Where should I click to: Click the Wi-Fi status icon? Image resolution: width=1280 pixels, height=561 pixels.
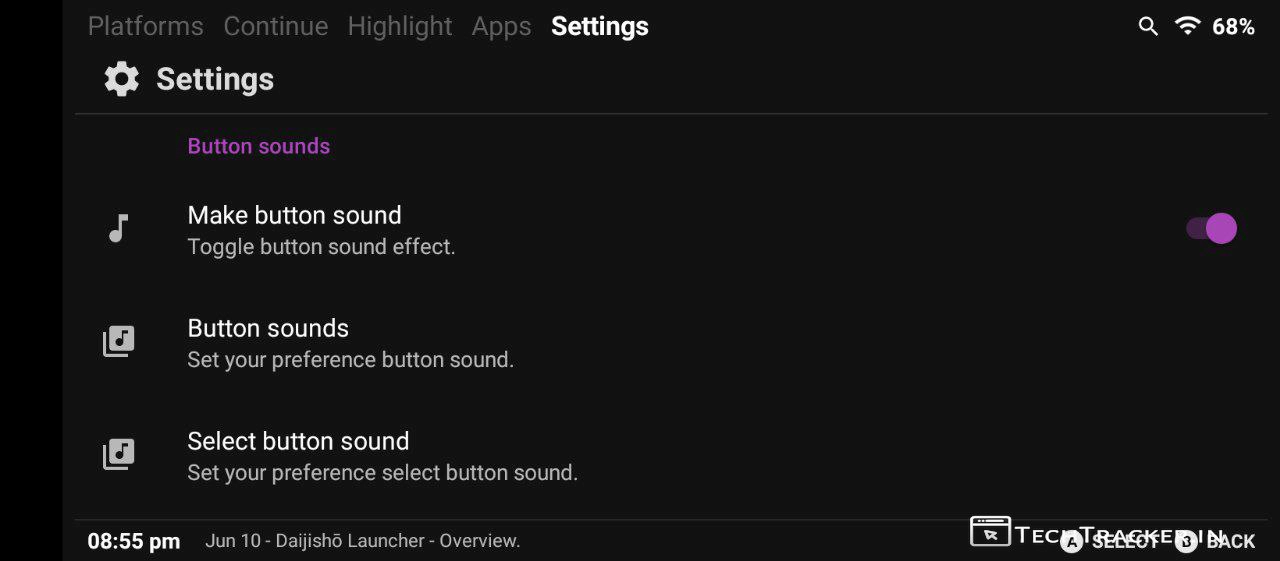(1188, 27)
